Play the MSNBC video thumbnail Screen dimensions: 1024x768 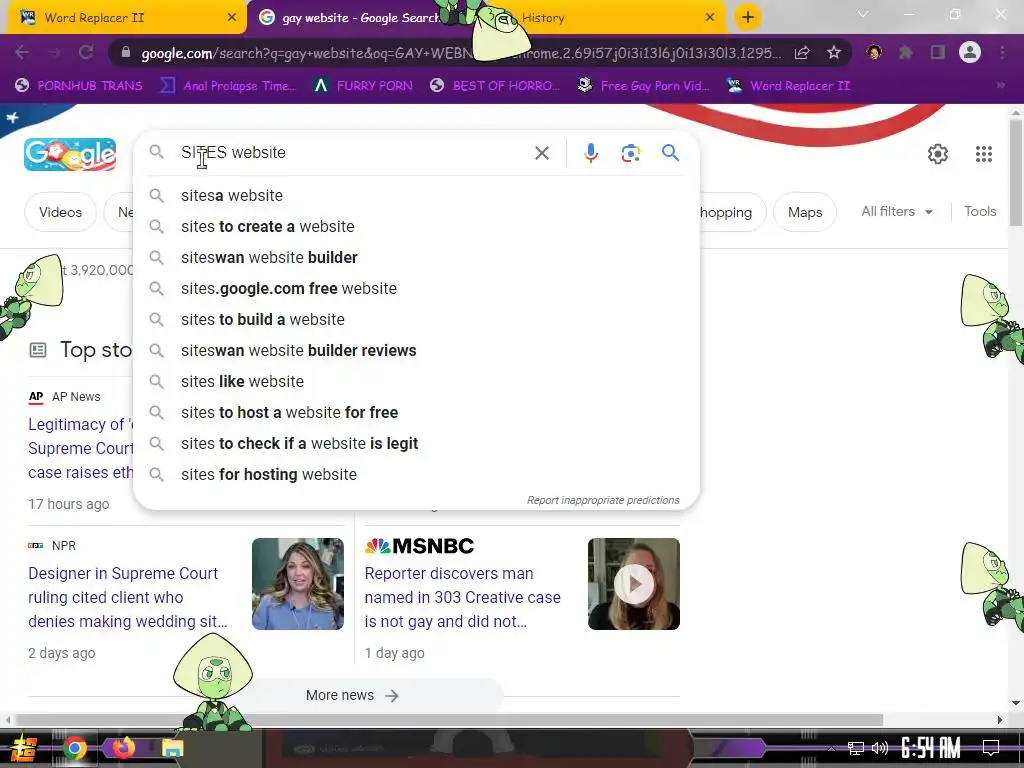coord(633,584)
